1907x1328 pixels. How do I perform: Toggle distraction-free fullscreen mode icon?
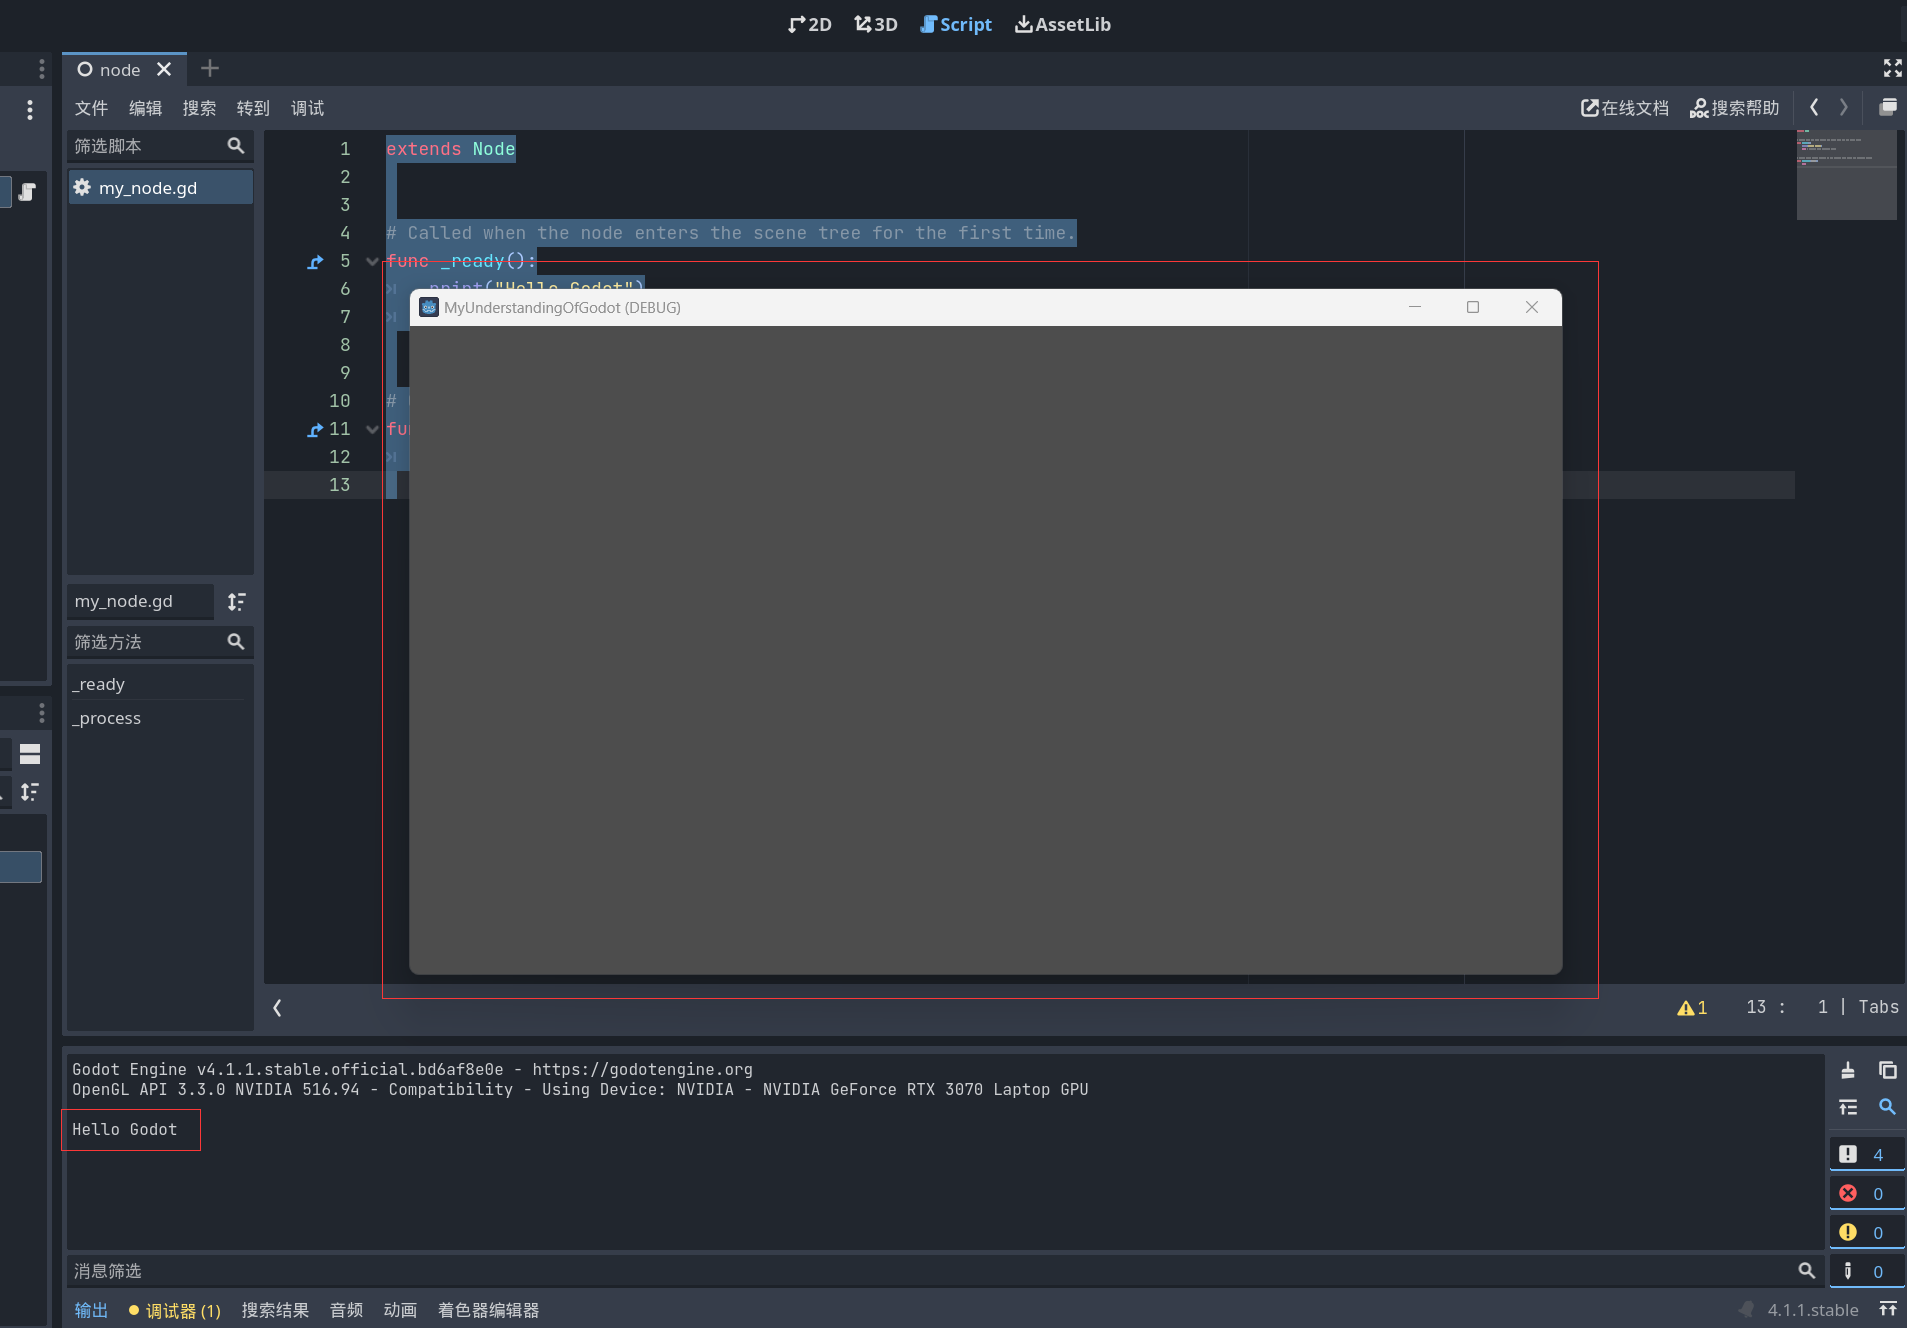[x=1892, y=68]
